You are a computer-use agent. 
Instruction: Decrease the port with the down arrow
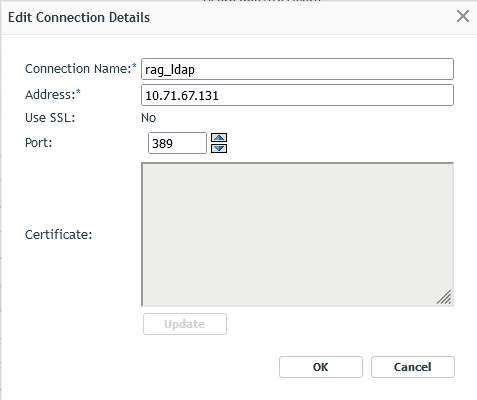tap(219, 148)
